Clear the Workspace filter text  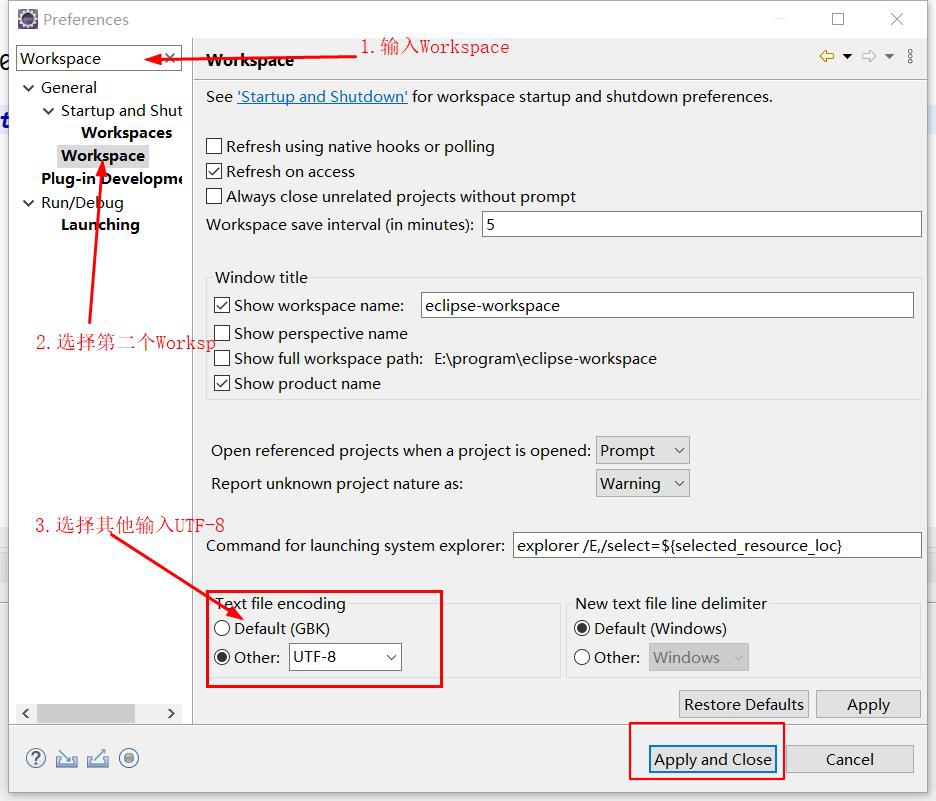[170, 57]
